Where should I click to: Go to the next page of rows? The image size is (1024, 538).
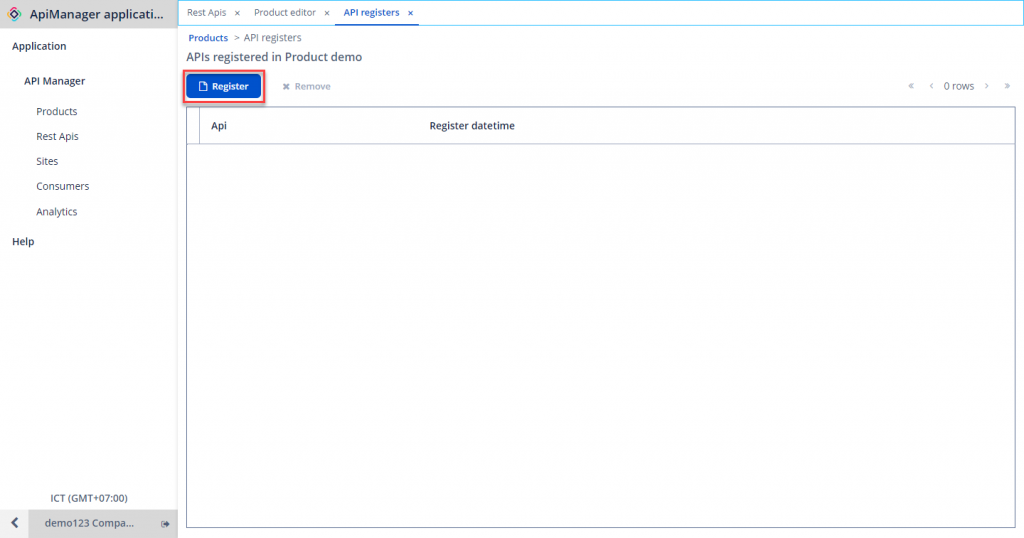[987, 86]
